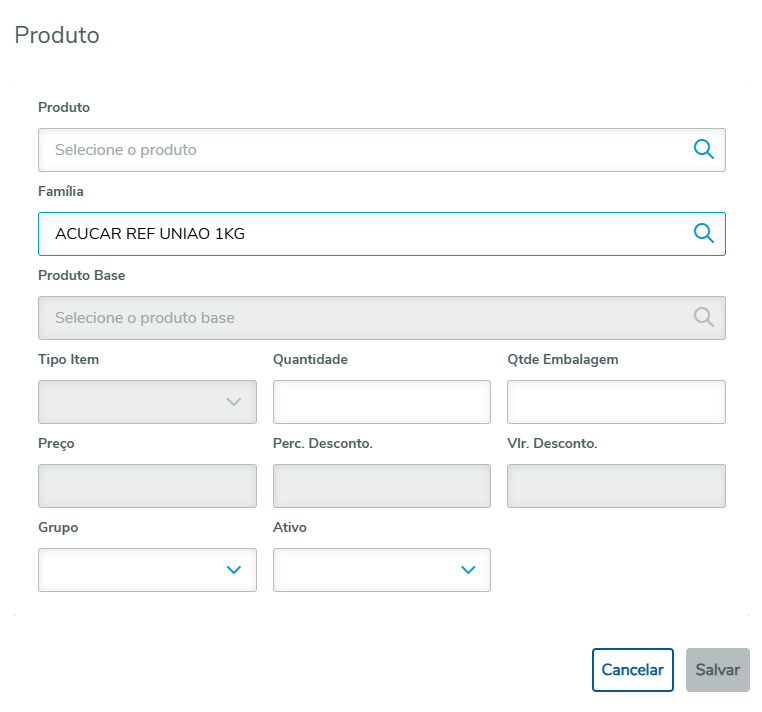Viewport: 762px width, 712px height.
Task: Click the 'Produto' dialog title heading
Action: [57, 35]
